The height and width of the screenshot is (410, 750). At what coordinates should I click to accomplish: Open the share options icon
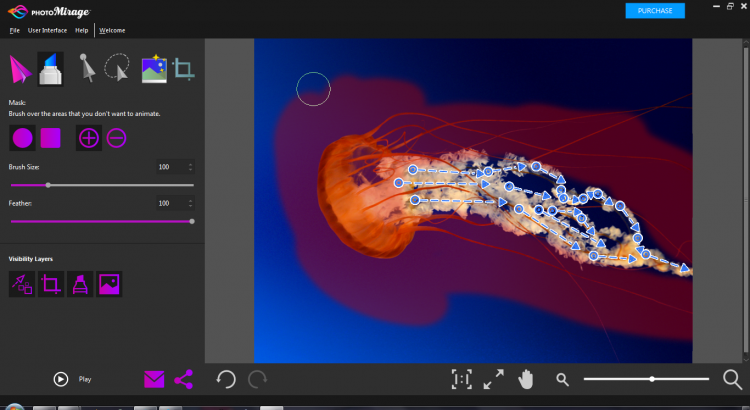pos(184,379)
